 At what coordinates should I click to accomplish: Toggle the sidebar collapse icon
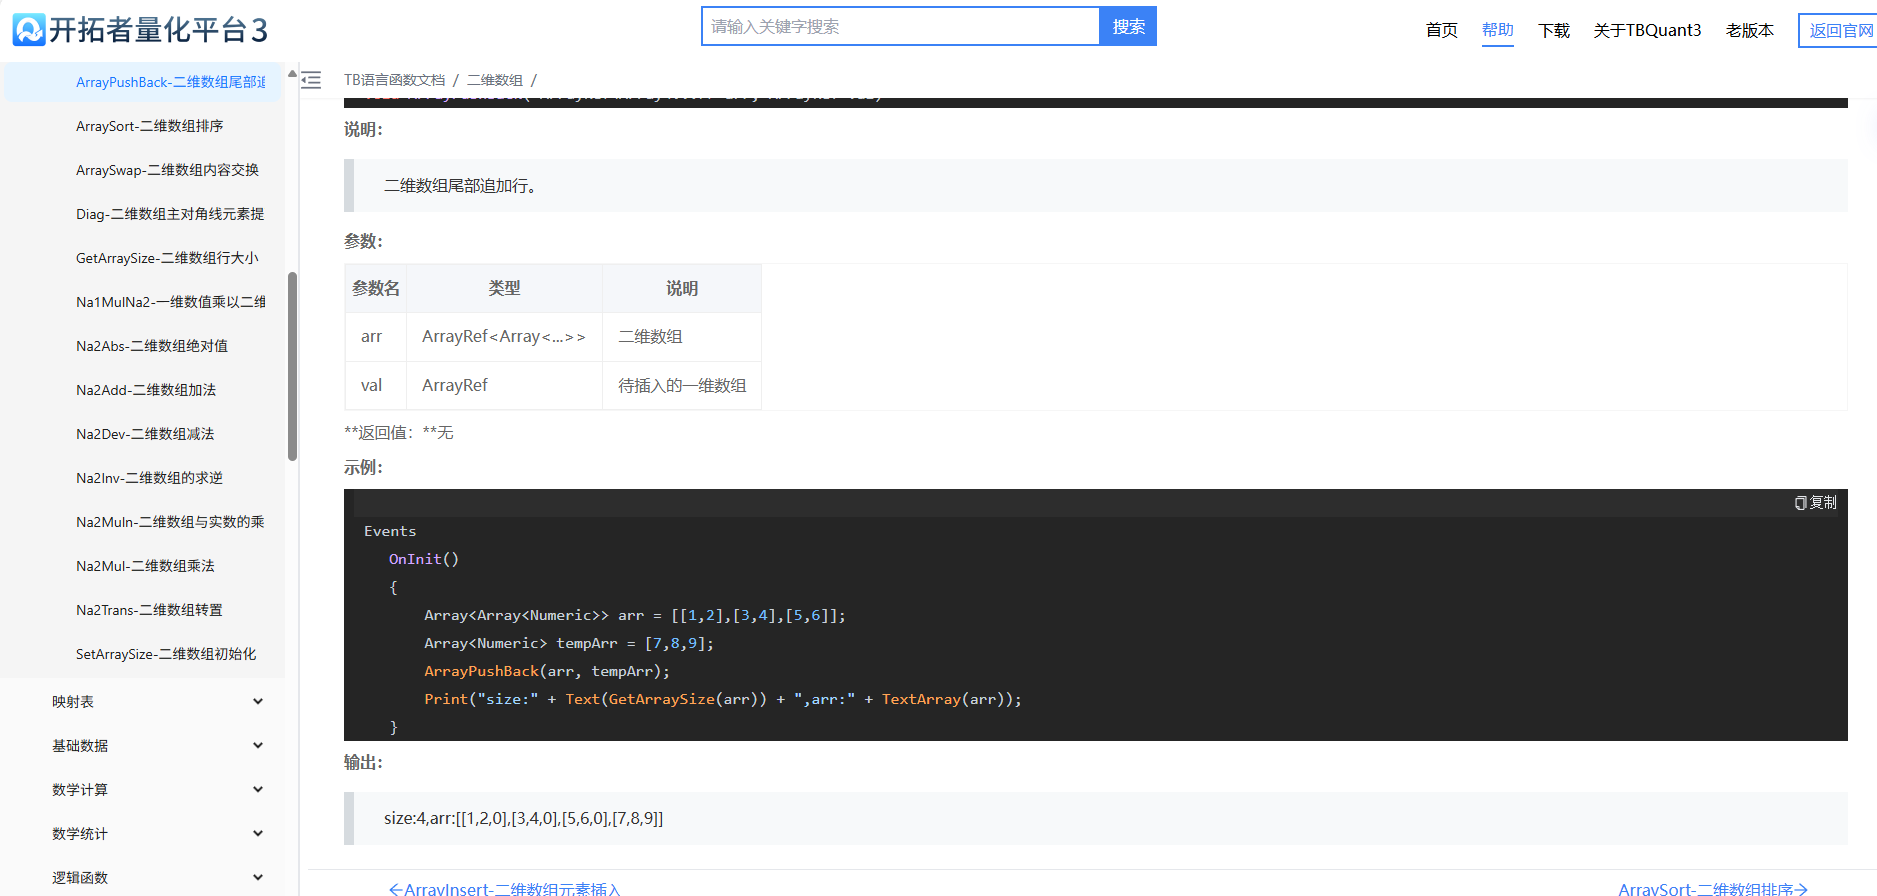click(311, 80)
